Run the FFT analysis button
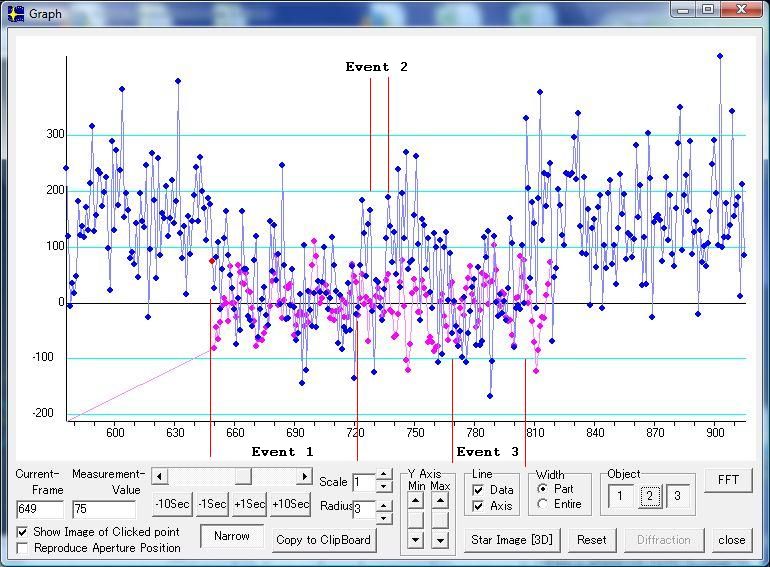This screenshot has width=770, height=567. coord(728,480)
